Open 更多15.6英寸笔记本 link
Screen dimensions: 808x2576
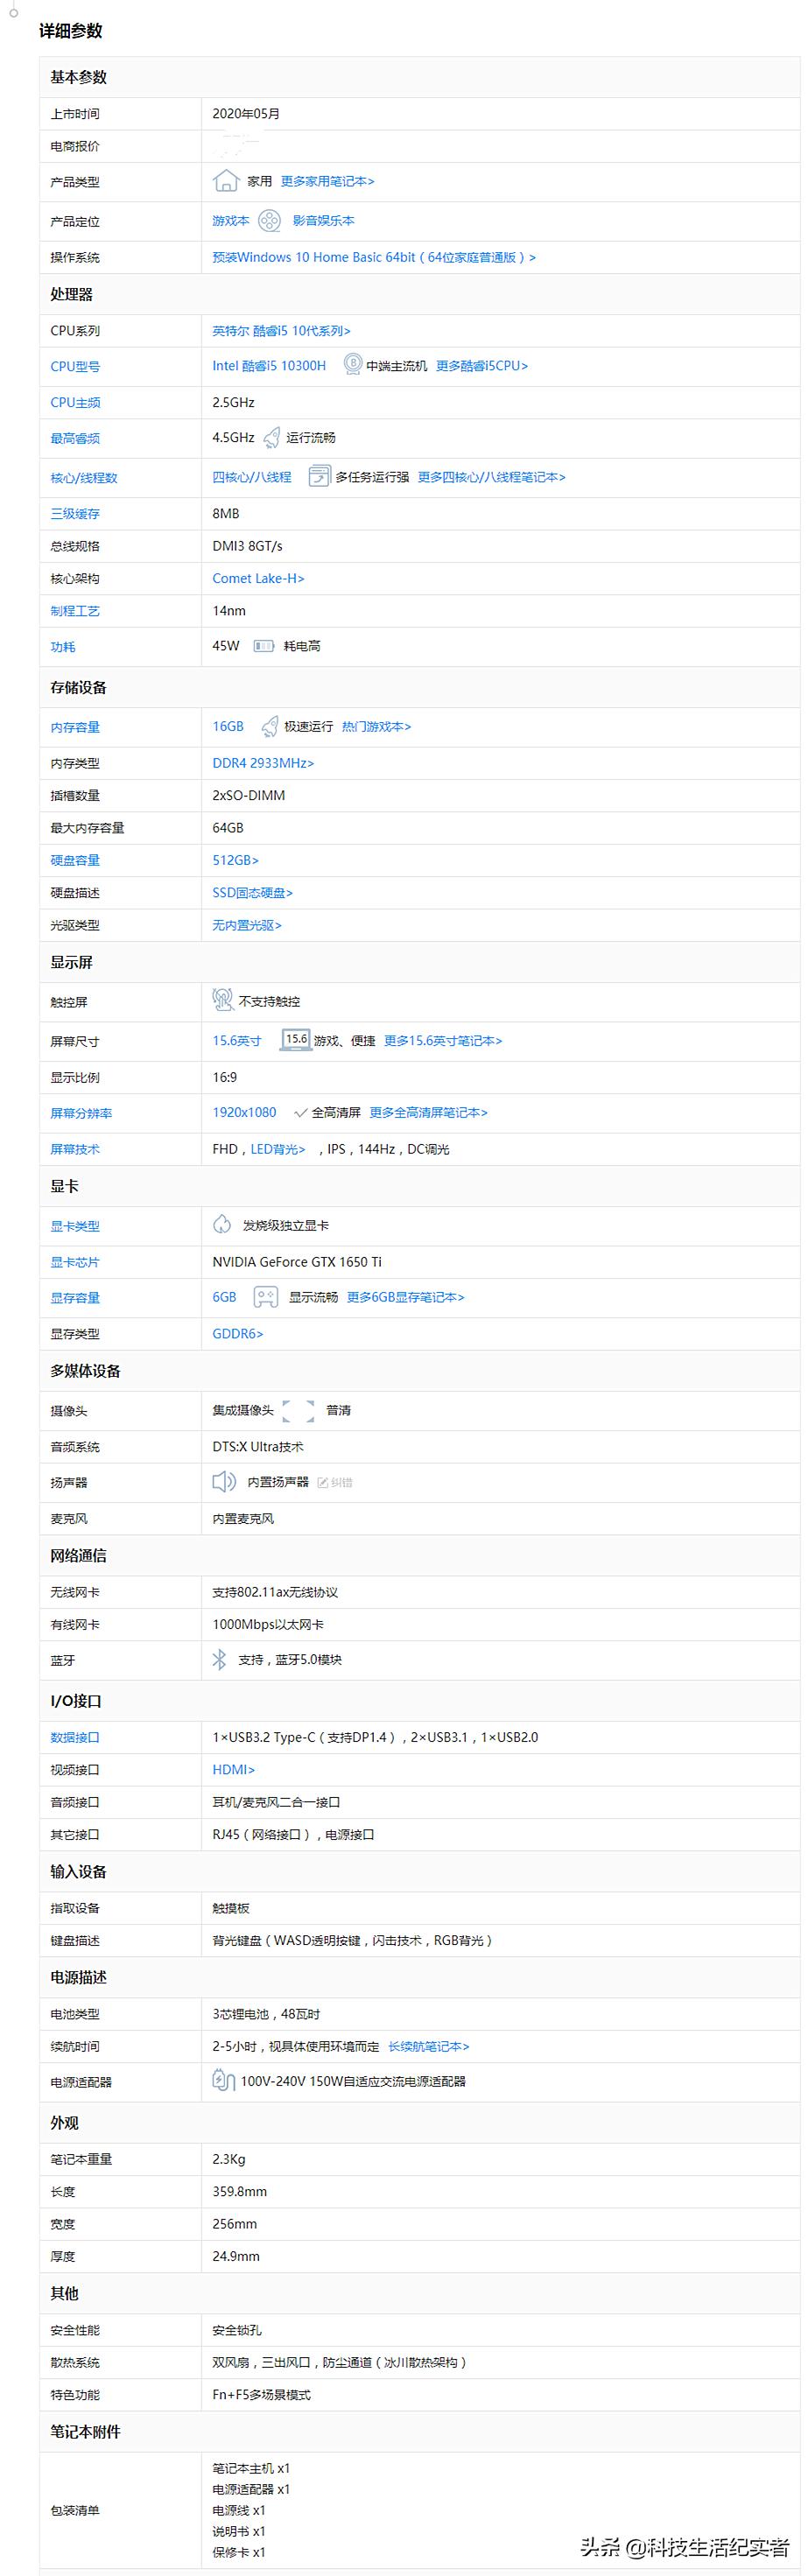[443, 1041]
